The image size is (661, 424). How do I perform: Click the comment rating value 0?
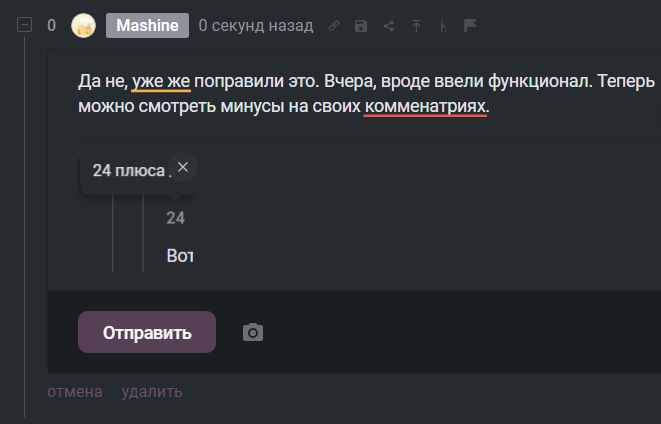(x=52, y=26)
